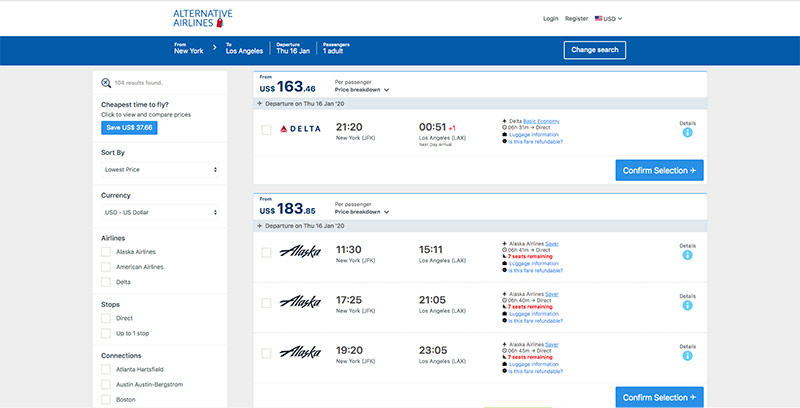Open the USD currency selector in header
The height and width of the screenshot is (408, 800).
pos(609,18)
